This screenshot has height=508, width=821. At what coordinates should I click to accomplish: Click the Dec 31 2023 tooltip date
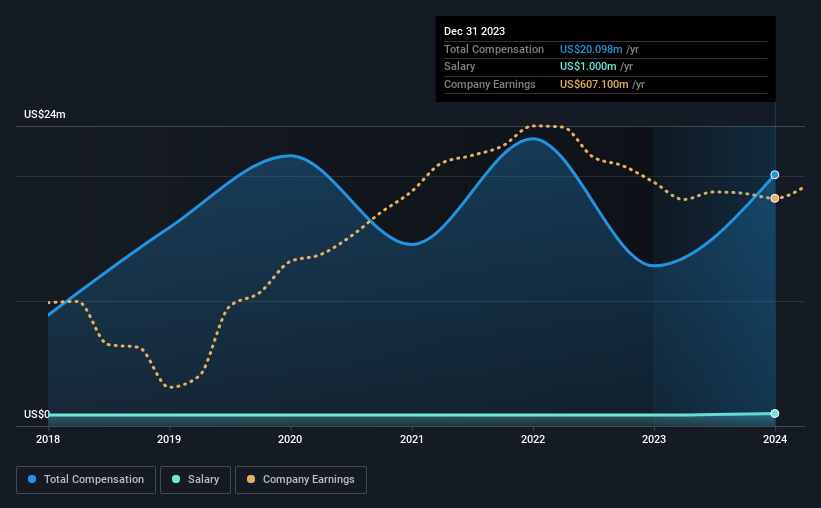474,31
